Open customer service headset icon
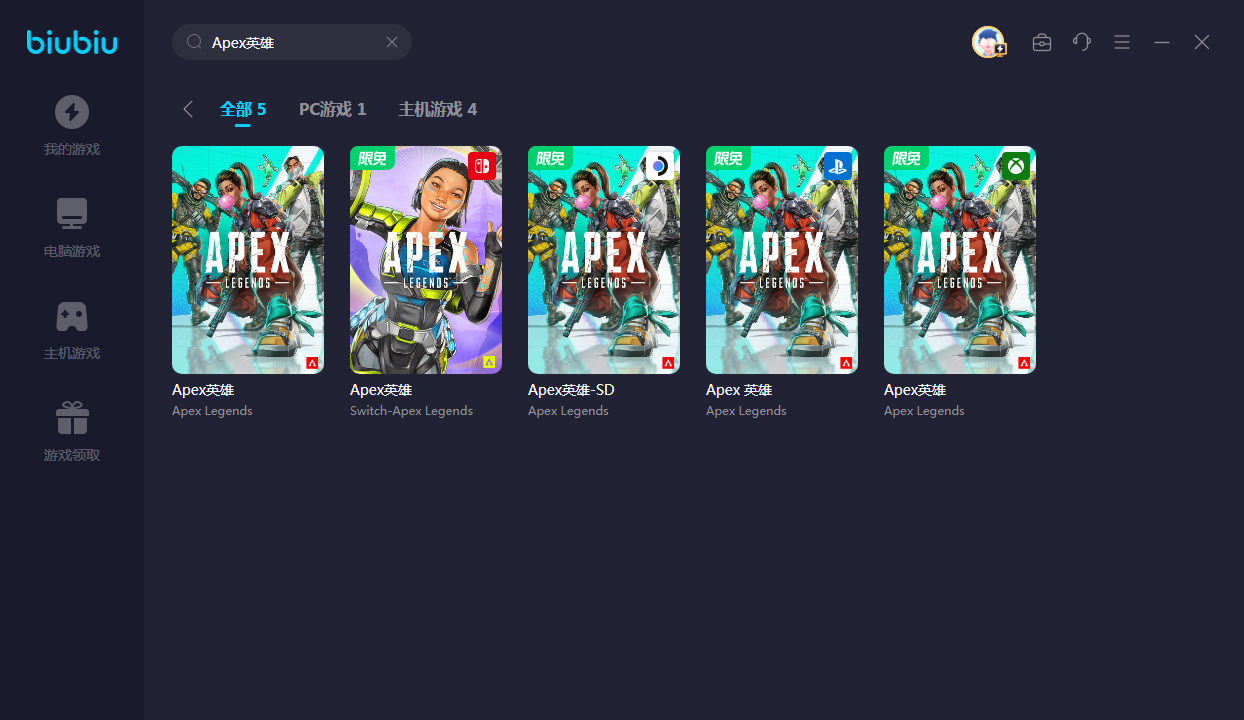 pos(1082,42)
